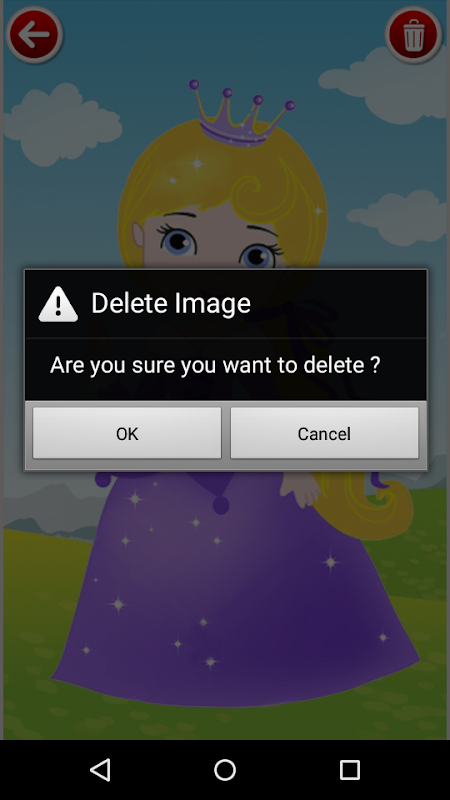Tap the princess's purple crown
The width and height of the screenshot is (450, 800).
[241, 114]
